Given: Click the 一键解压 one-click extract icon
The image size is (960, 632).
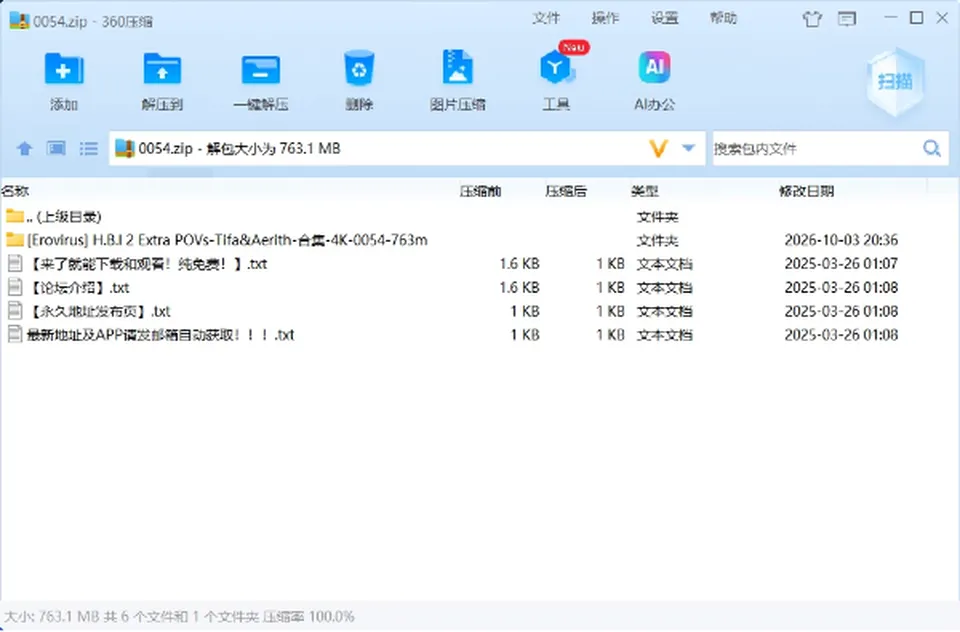Looking at the screenshot, I should [x=261, y=69].
